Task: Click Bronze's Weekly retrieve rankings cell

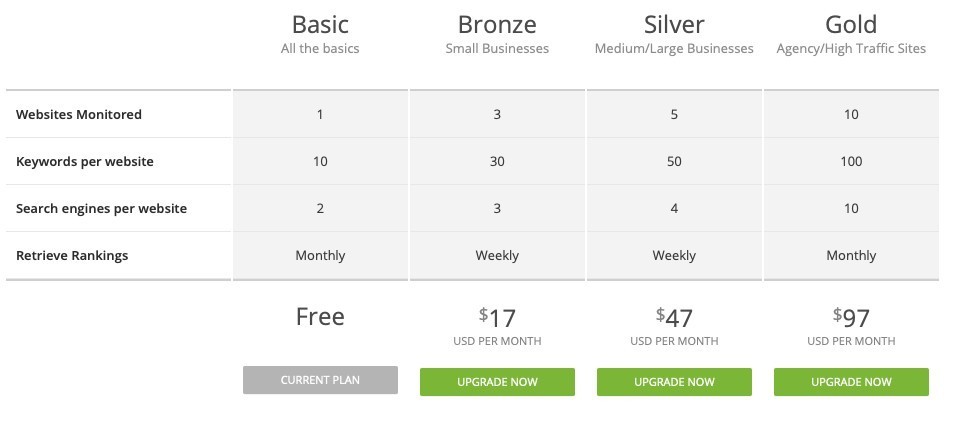Action: (x=497, y=255)
